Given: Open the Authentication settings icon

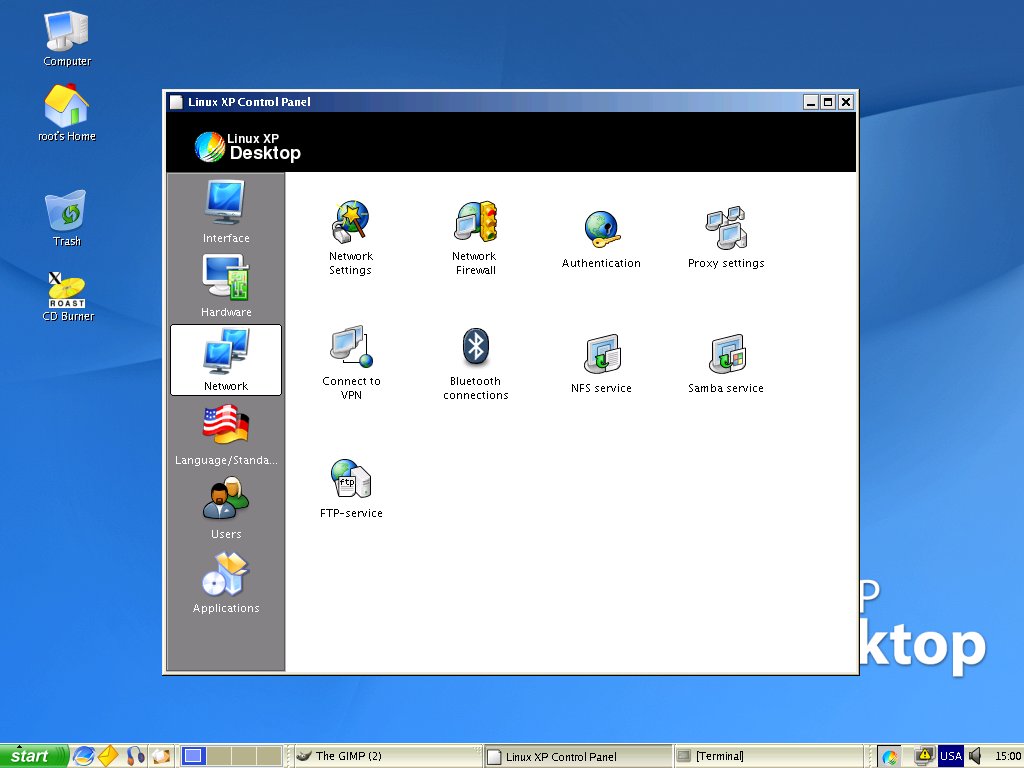Looking at the screenshot, I should click(x=601, y=239).
